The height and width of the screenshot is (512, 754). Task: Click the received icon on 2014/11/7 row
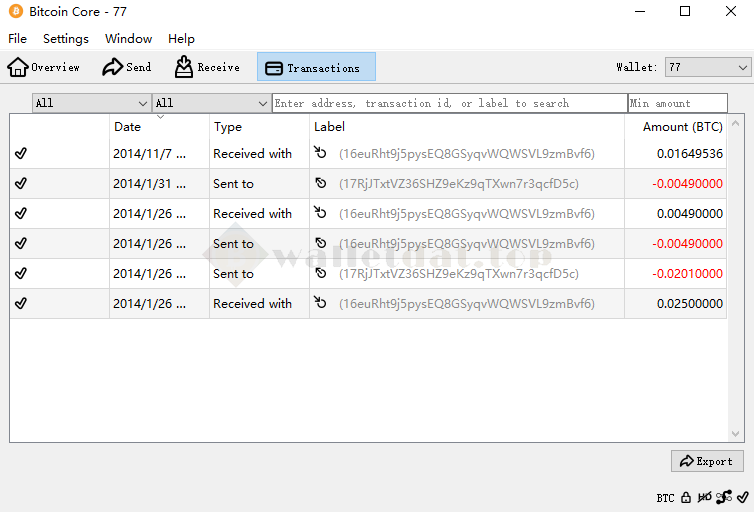coord(320,154)
